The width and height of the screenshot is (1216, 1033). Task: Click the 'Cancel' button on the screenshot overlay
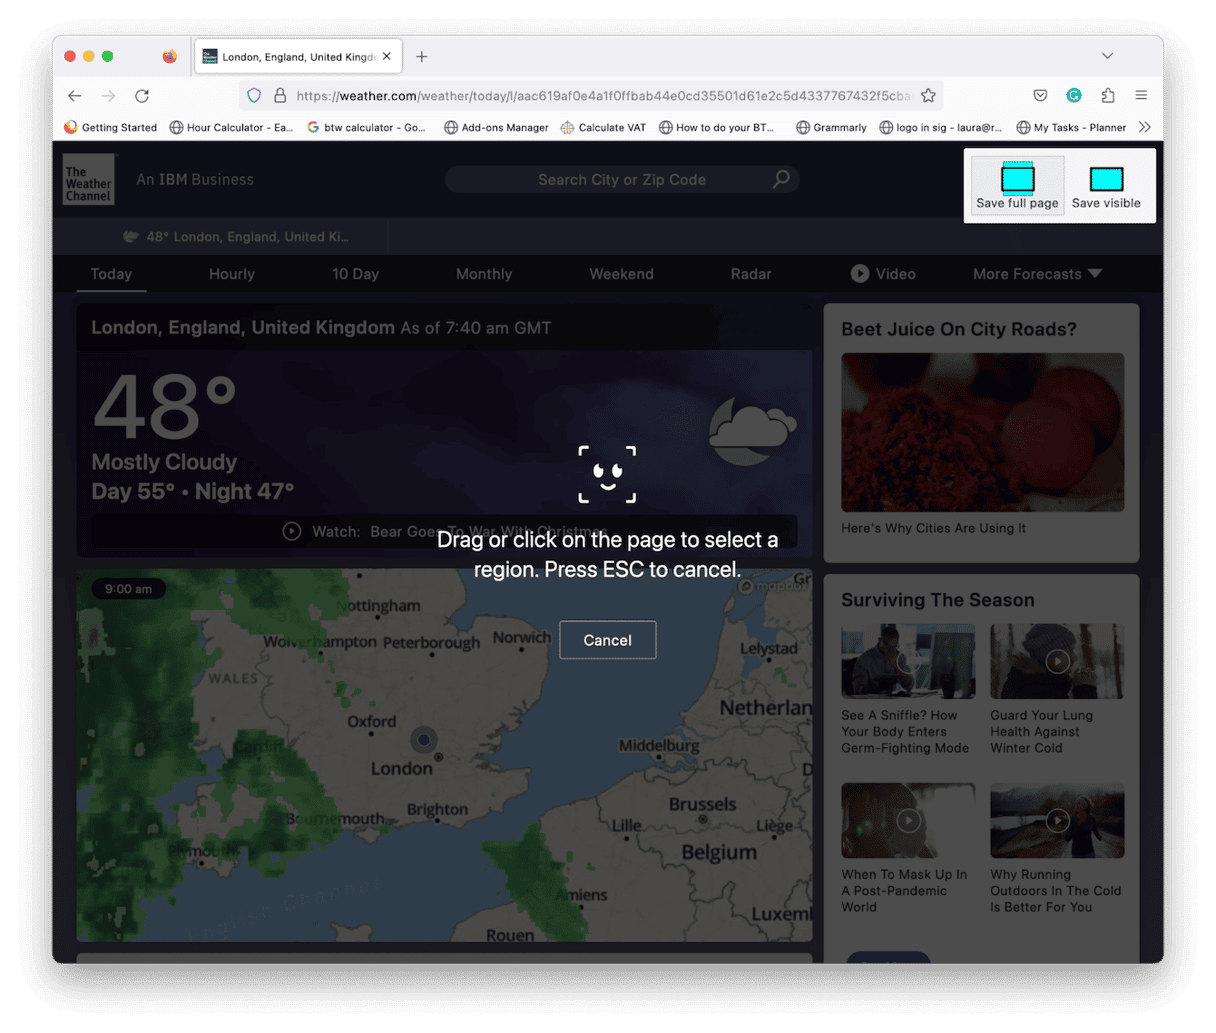point(607,639)
